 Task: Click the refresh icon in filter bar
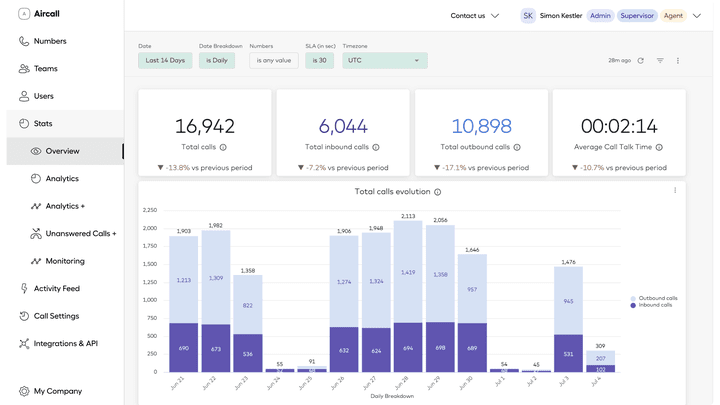pyautogui.click(x=641, y=61)
